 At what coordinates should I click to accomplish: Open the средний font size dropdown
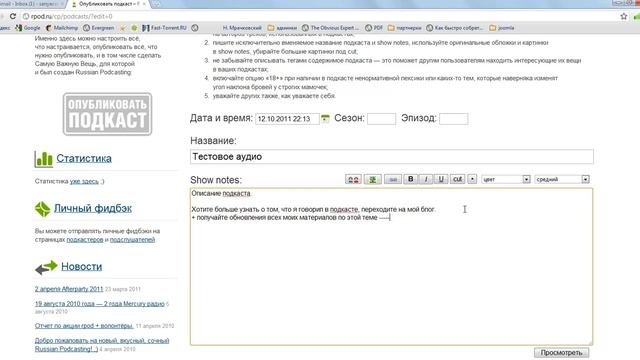click(562, 179)
